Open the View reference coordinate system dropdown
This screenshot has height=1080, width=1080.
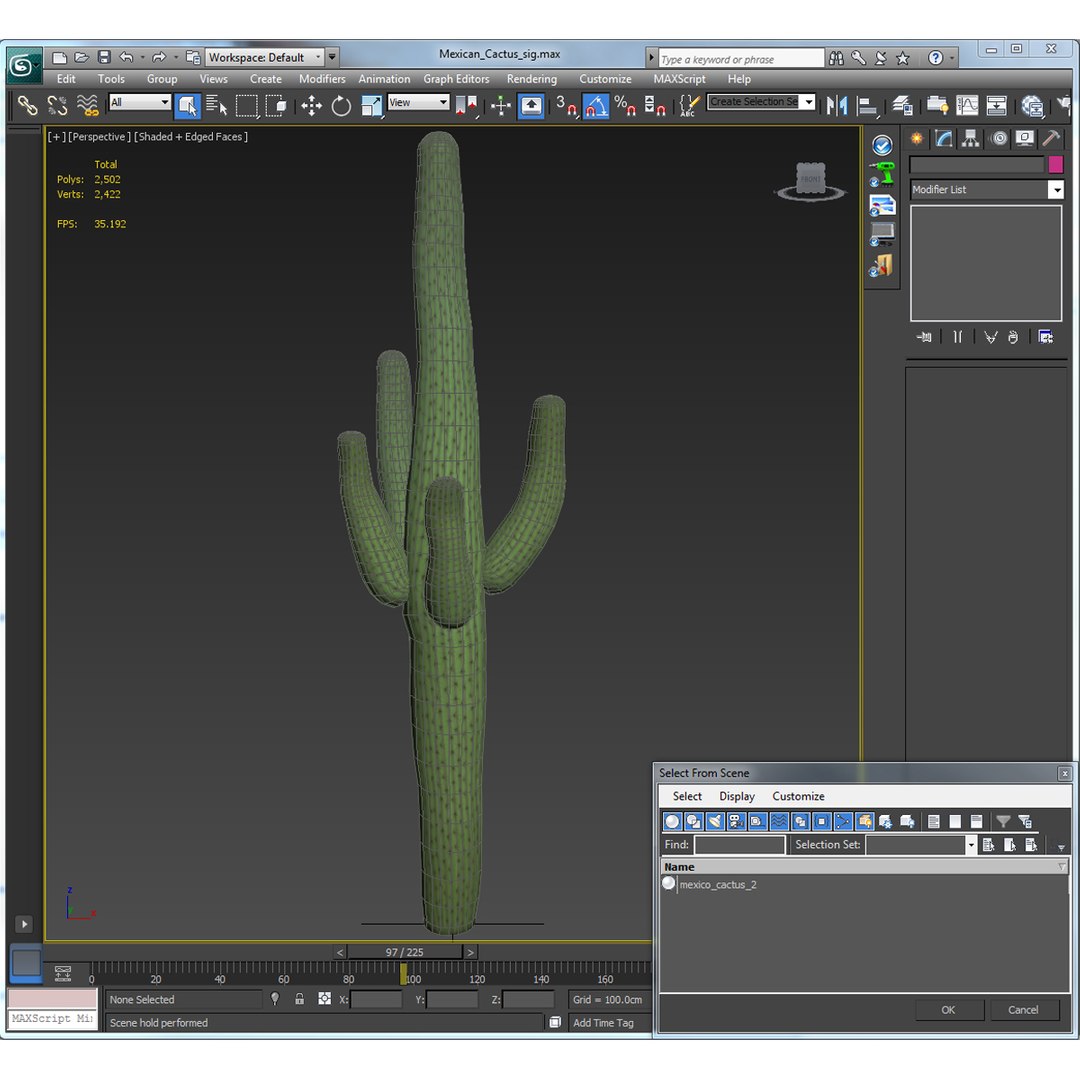(418, 103)
